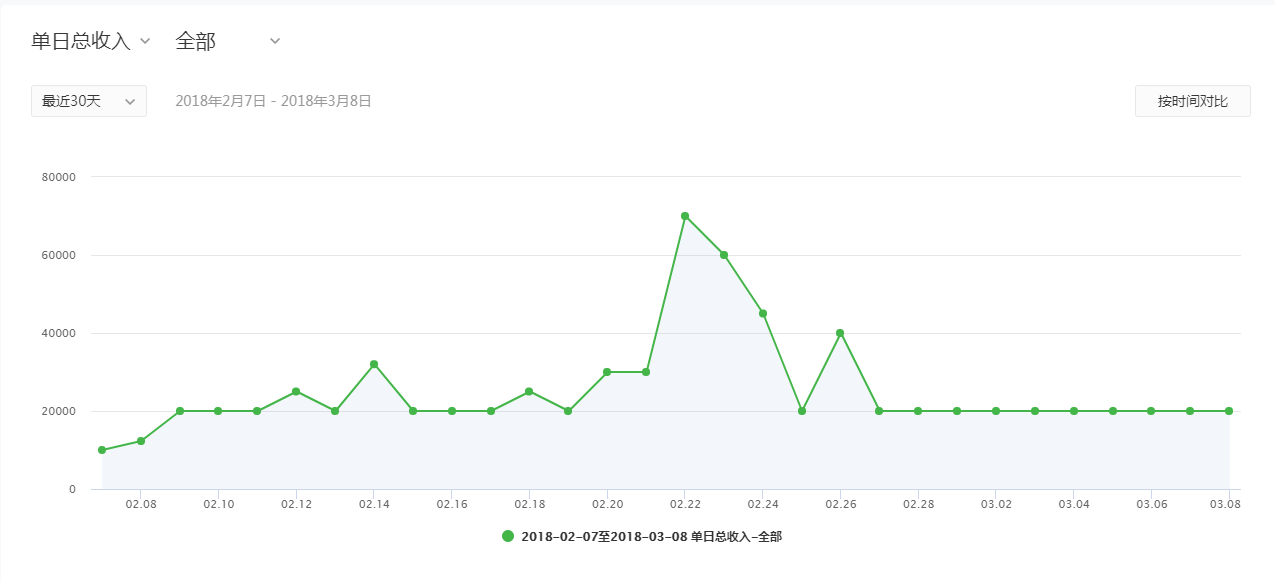Select the peak data point on 02.22
The height and width of the screenshot is (582, 1275).
tap(685, 216)
